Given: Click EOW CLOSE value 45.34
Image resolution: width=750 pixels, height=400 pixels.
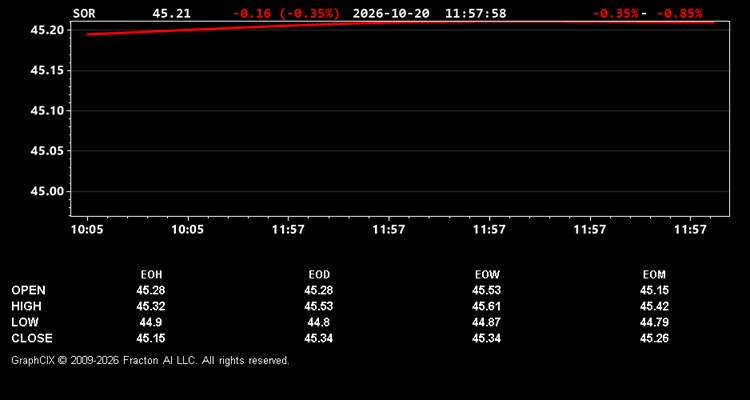Looking at the screenshot, I should pyautogui.click(x=486, y=338).
